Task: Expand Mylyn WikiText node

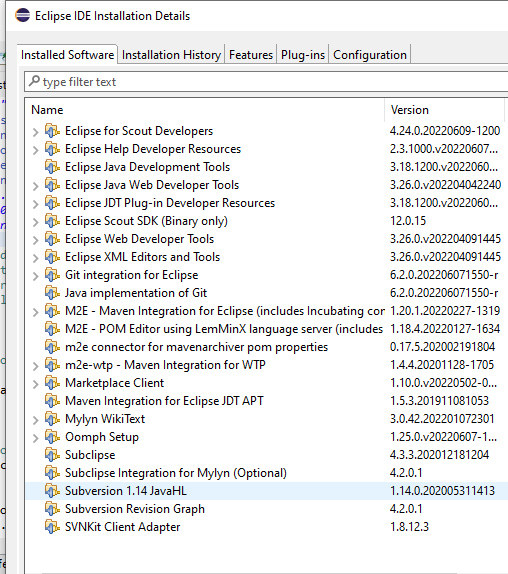Action: click(36, 420)
